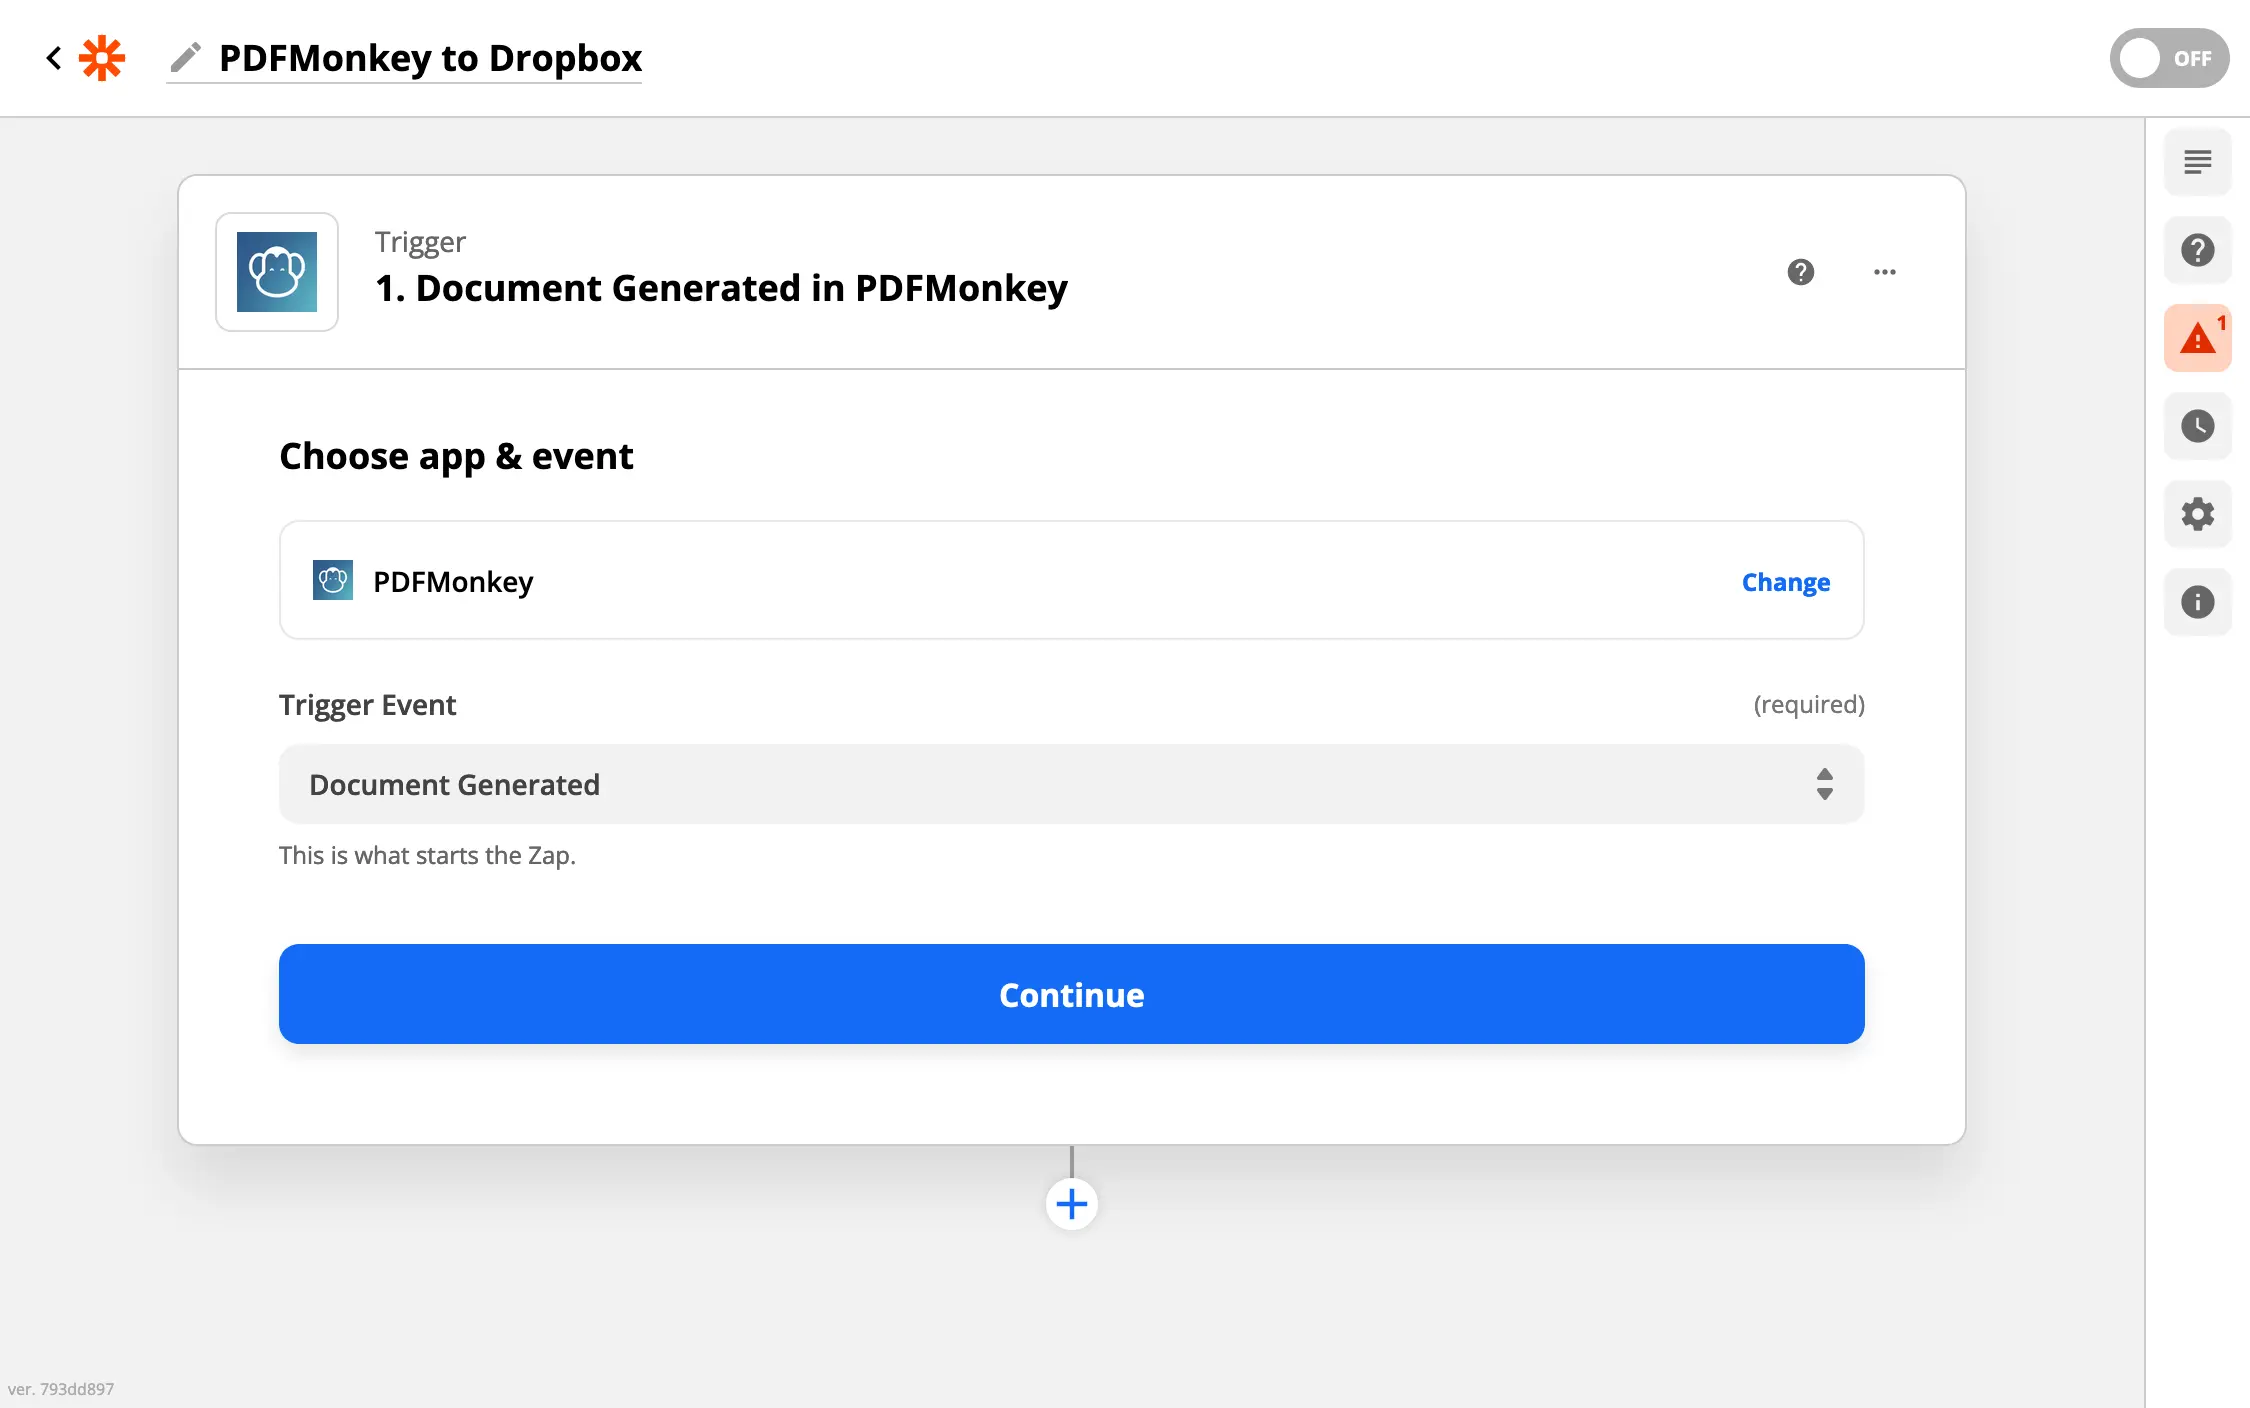2250x1408 pixels.
Task: View the warning indicator showing 1 issue
Action: point(2196,337)
